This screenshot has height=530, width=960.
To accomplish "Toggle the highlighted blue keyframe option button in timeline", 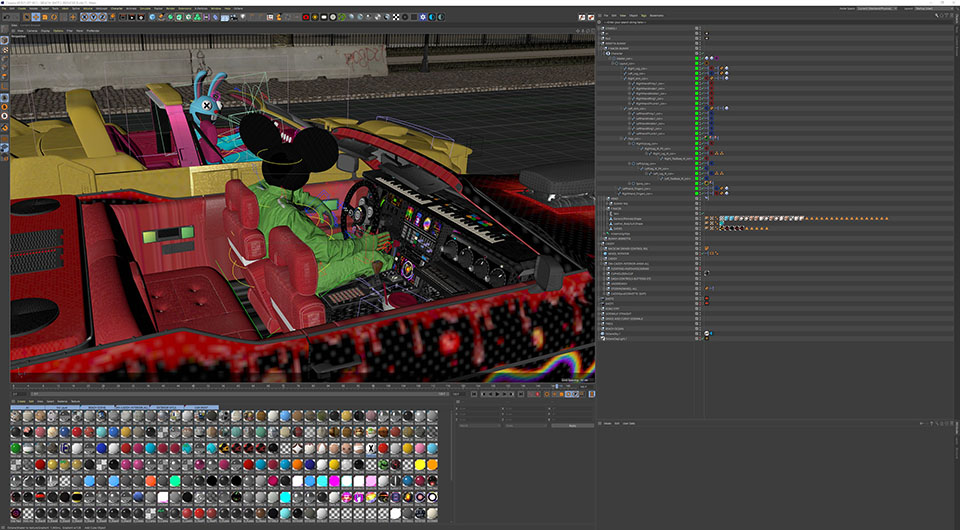I will pyautogui.click(x=568, y=394).
